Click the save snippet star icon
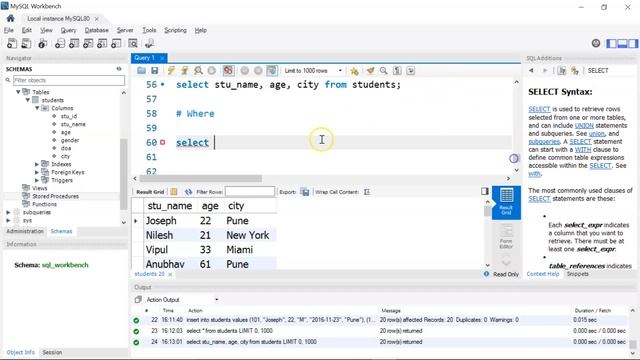 [x=354, y=71]
